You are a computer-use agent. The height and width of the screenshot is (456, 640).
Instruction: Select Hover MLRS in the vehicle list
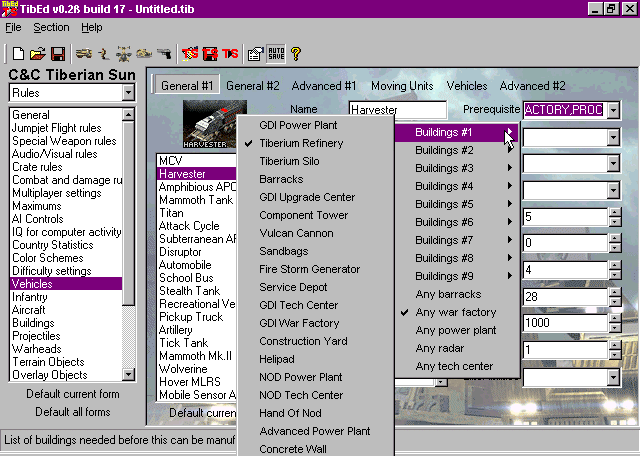[x=196, y=382]
